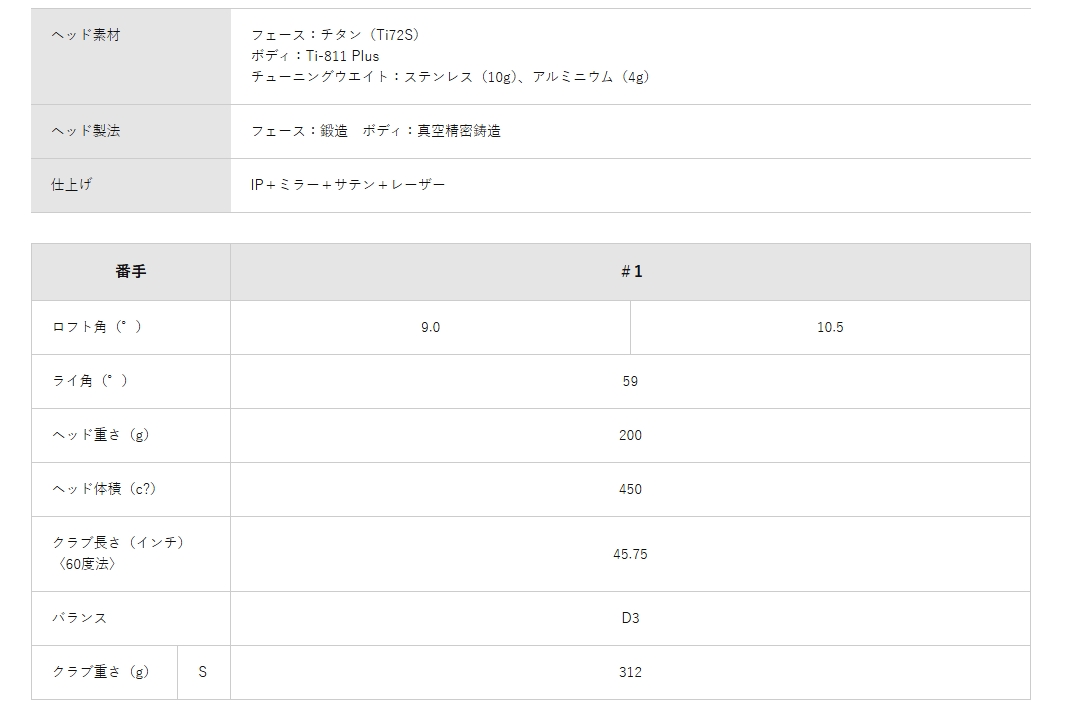Viewport: 1084px width, 706px height.
Task: Click the ボディ：Ti-811 Plus text line
Action: point(315,56)
